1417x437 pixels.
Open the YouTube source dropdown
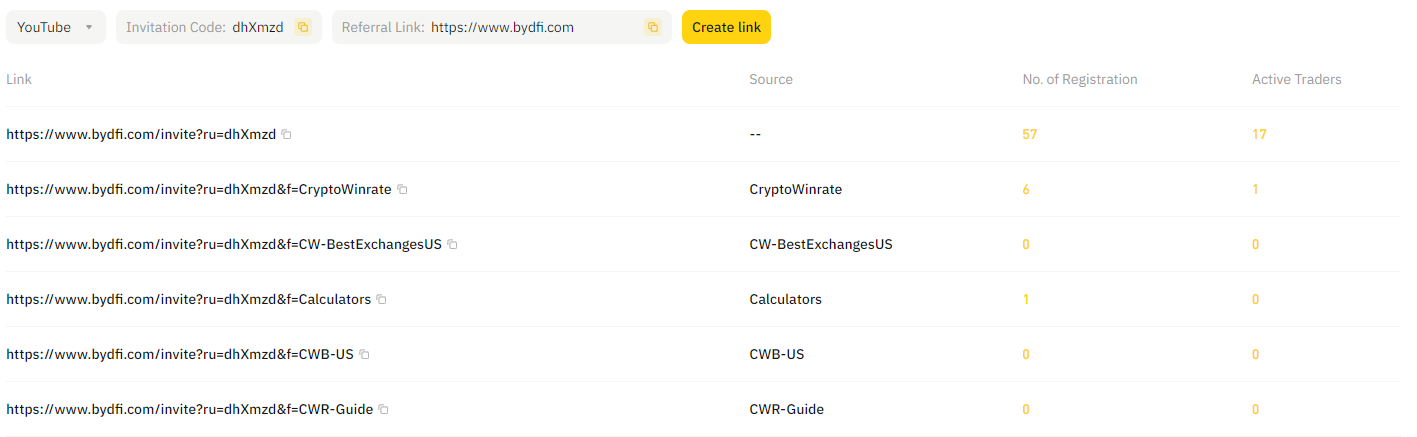(x=56, y=27)
